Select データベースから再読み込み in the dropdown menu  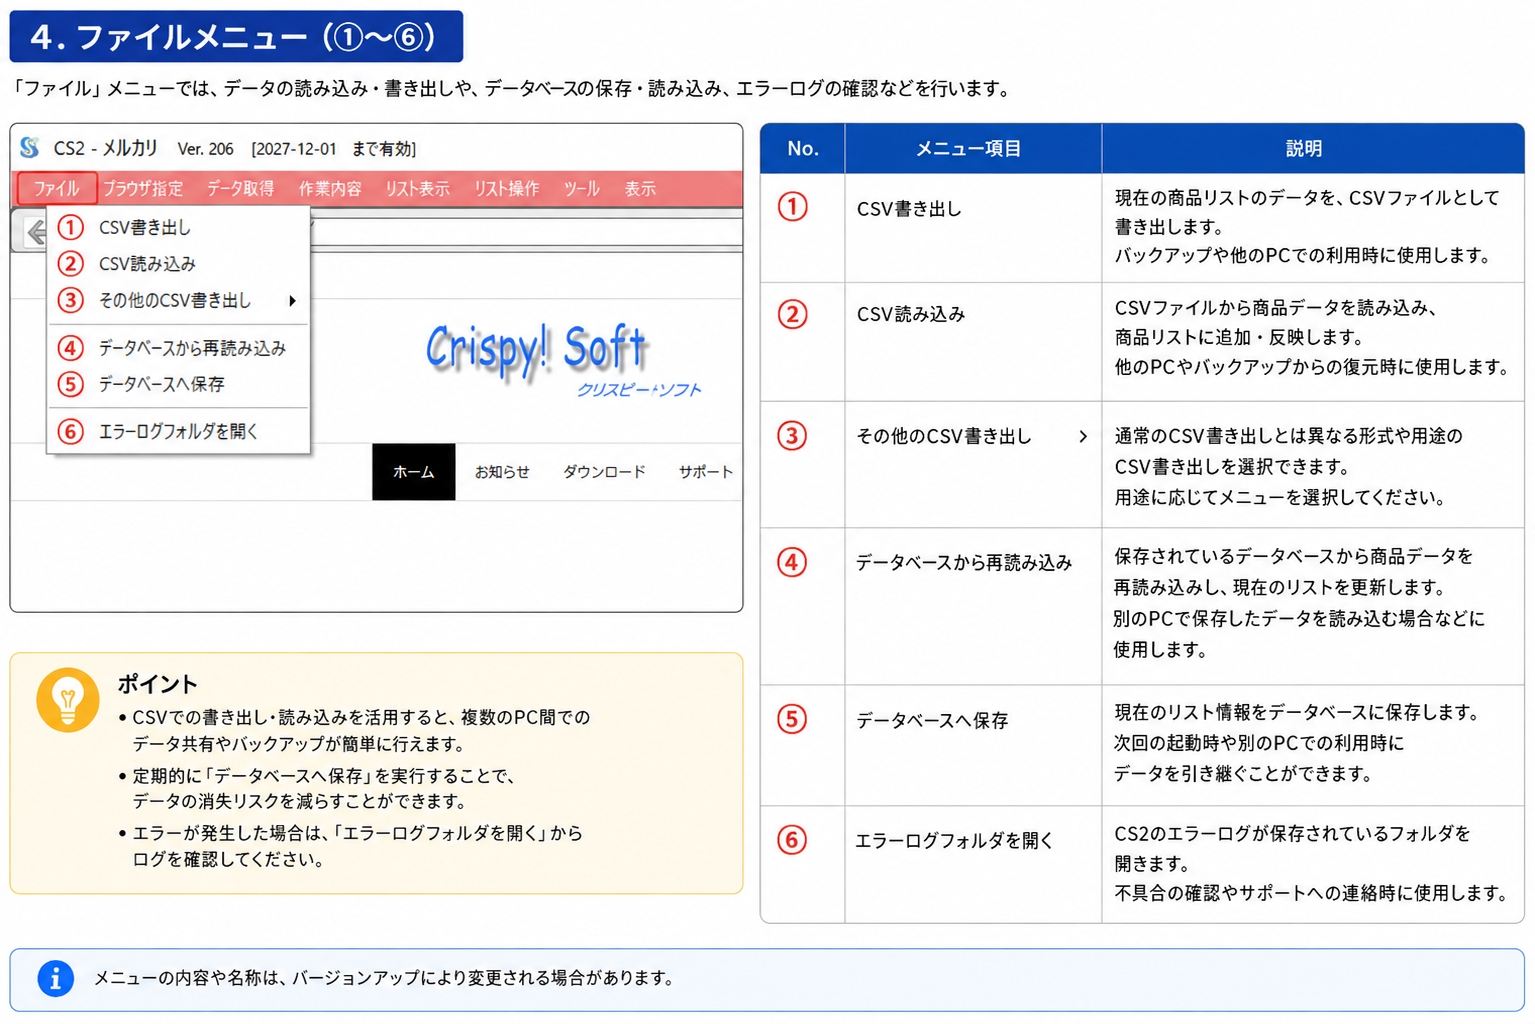click(179, 348)
